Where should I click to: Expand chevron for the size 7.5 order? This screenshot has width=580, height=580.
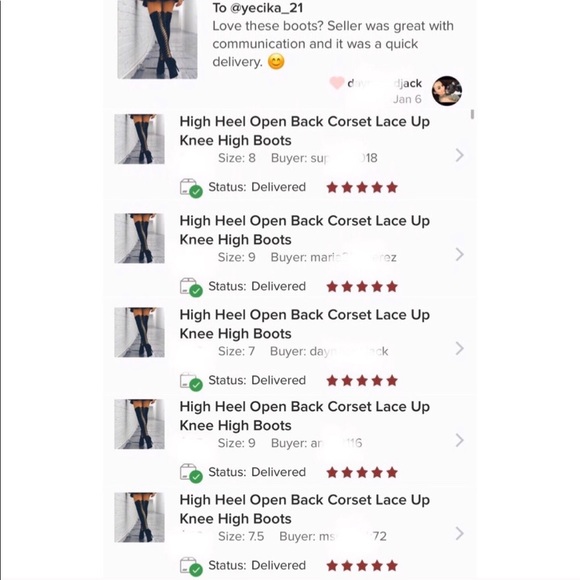click(x=459, y=533)
